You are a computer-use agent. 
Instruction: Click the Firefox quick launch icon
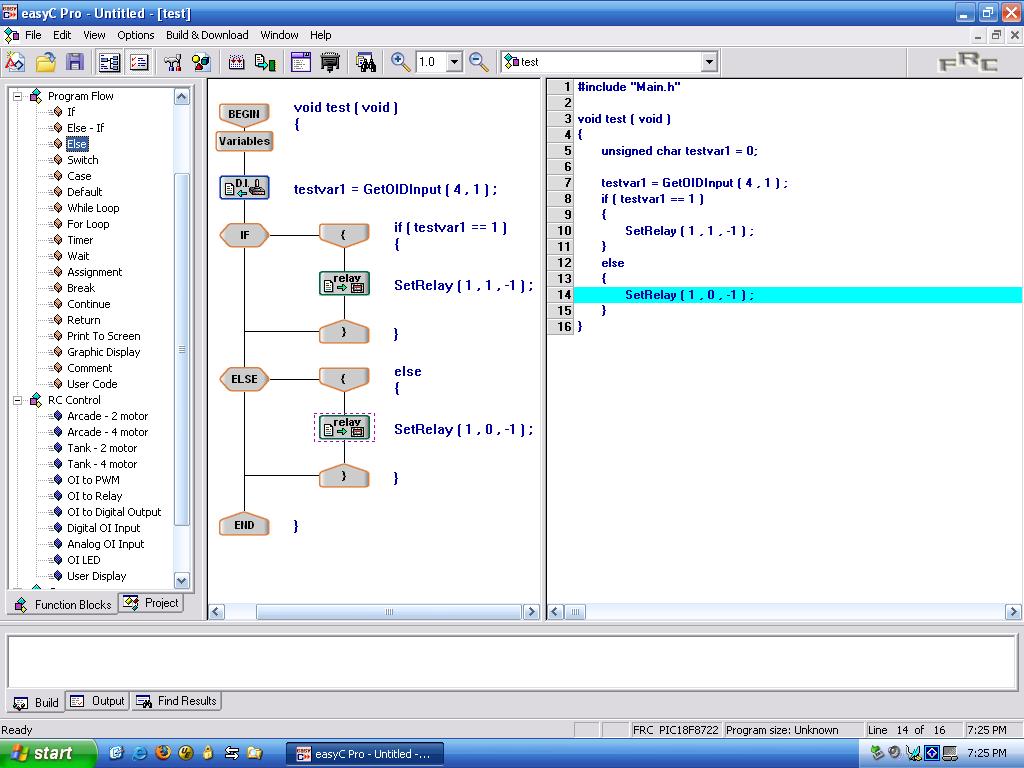click(163, 753)
